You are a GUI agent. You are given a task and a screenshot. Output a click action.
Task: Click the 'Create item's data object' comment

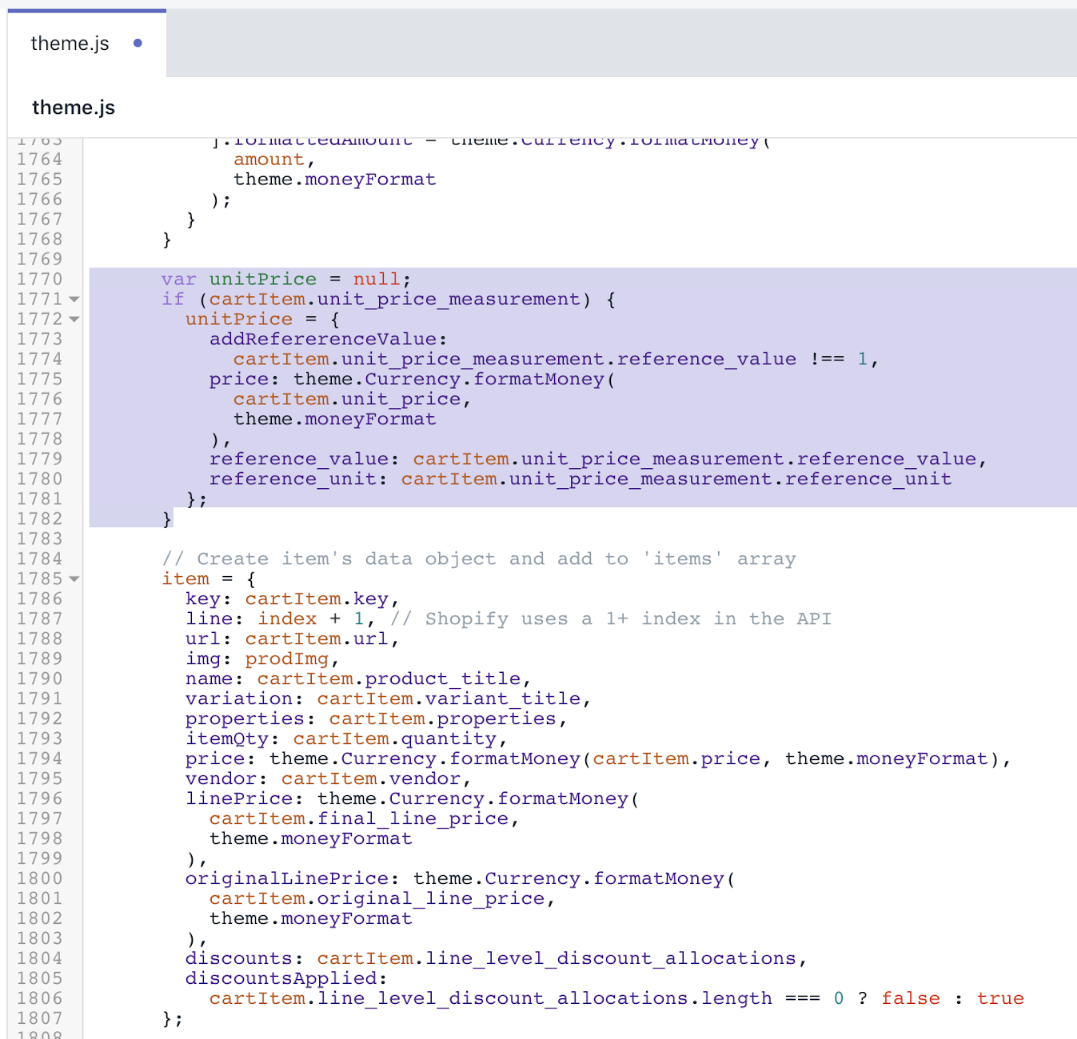pyautogui.click(x=478, y=559)
